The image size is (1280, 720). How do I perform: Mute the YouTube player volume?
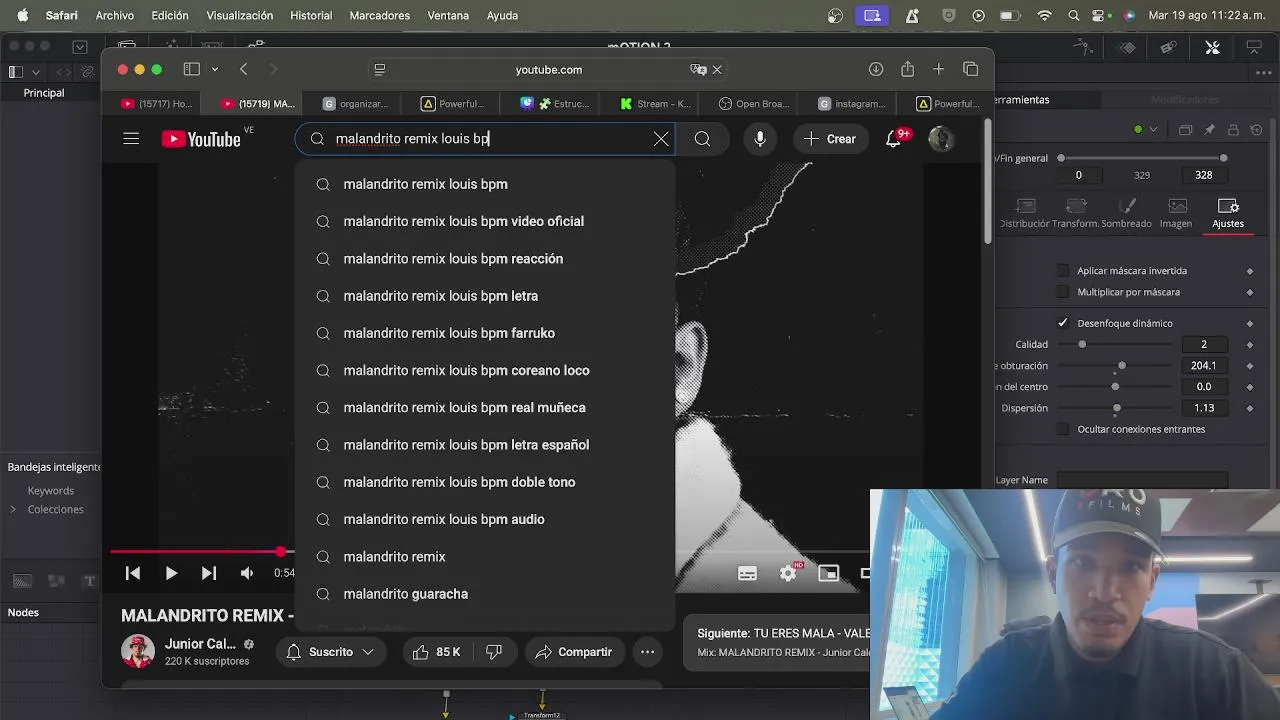pos(246,573)
